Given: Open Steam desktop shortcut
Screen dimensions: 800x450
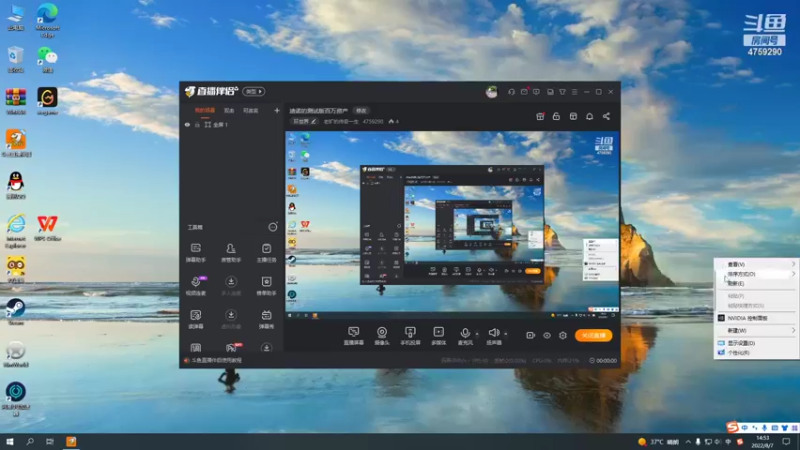Looking at the screenshot, I should [16, 312].
